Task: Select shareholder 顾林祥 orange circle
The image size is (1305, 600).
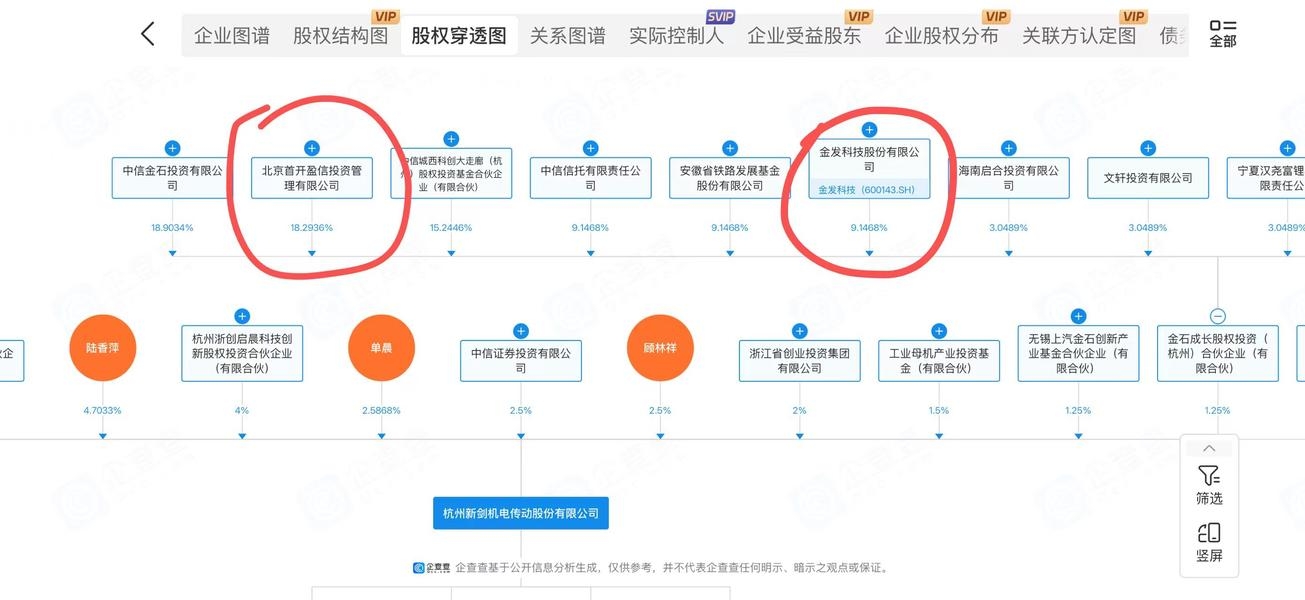Action: [x=660, y=348]
